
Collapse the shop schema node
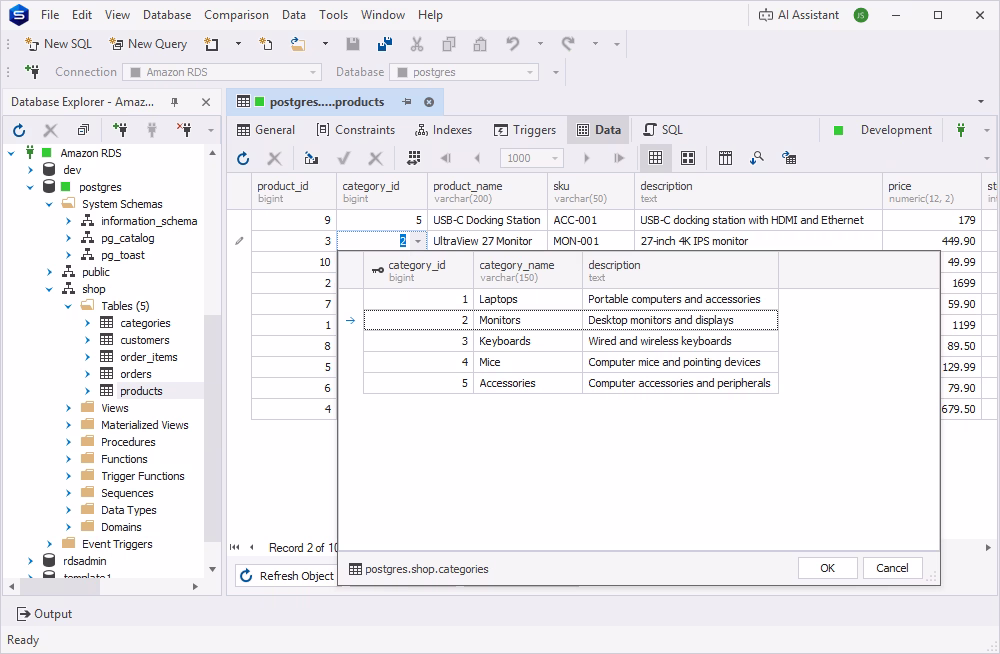(50, 289)
